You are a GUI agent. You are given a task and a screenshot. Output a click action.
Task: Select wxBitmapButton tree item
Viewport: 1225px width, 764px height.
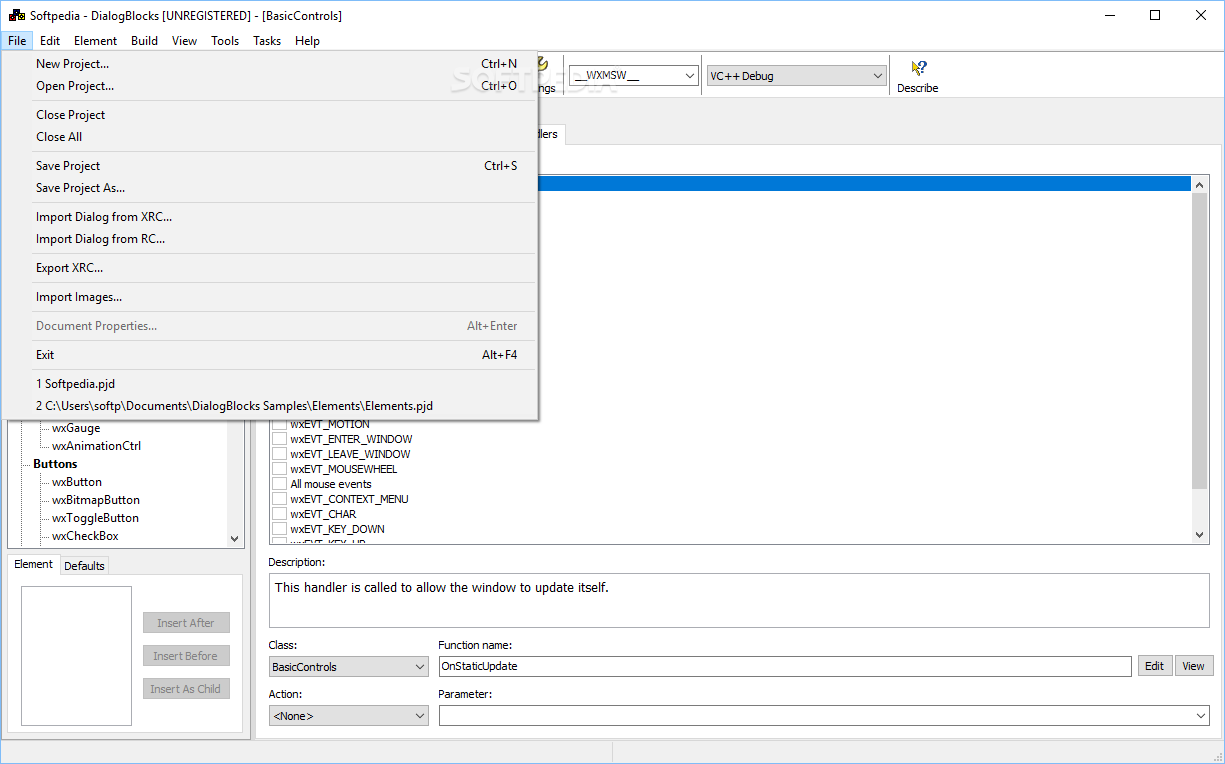click(x=96, y=500)
